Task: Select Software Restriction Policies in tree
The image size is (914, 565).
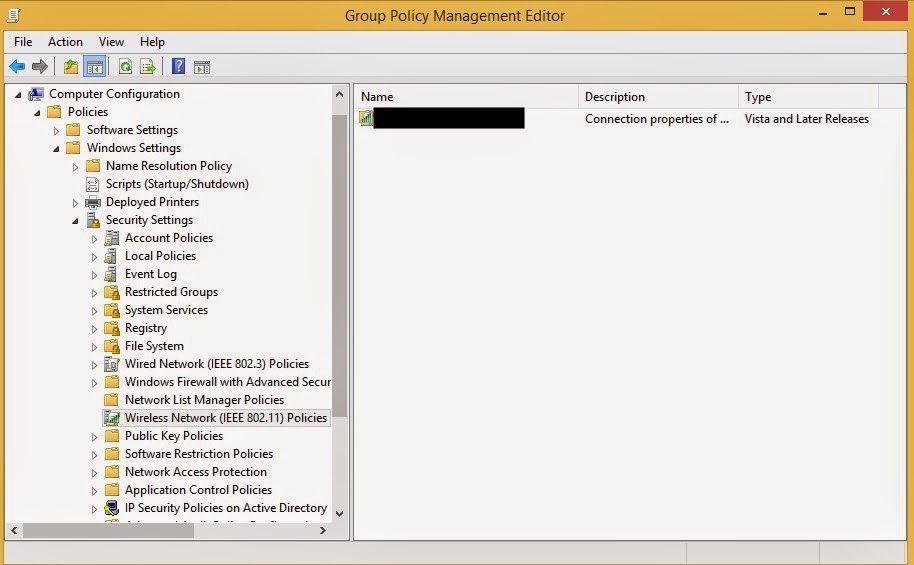Action: tap(199, 454)
